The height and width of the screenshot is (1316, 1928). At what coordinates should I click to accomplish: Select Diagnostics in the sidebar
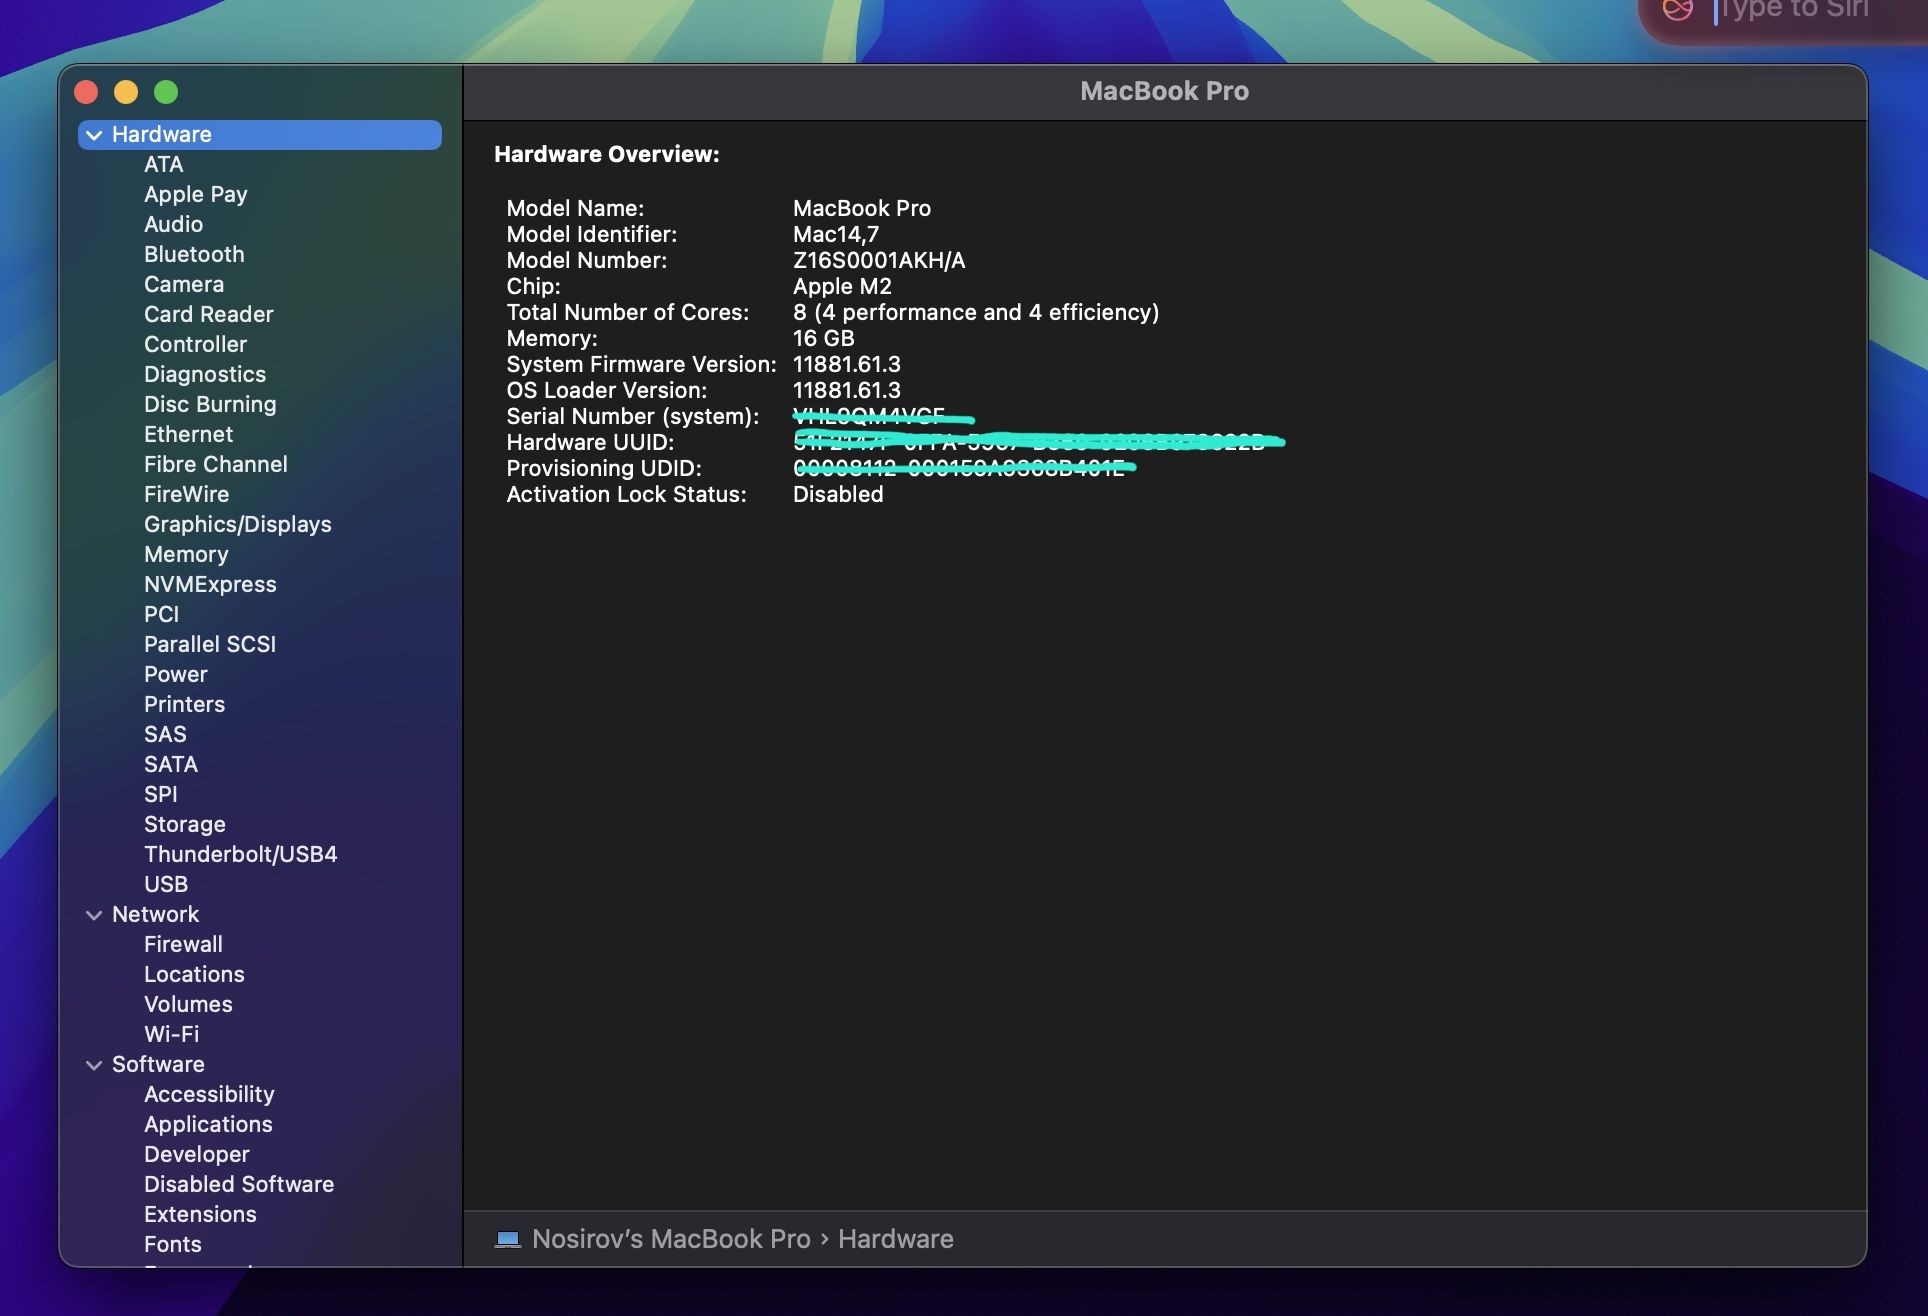(x=205, y=375)
